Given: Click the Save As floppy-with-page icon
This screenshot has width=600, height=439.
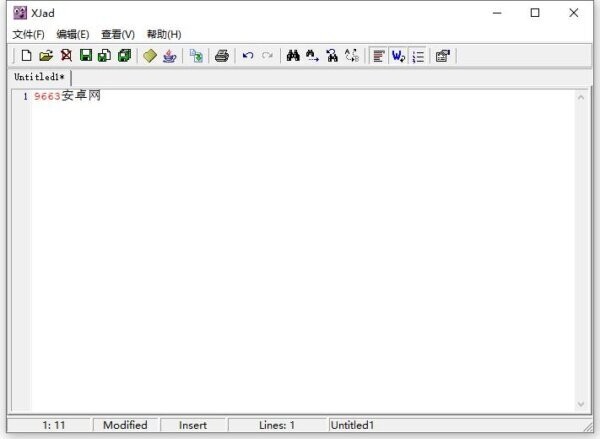Looking at the screenshot, I should (105, 56).
